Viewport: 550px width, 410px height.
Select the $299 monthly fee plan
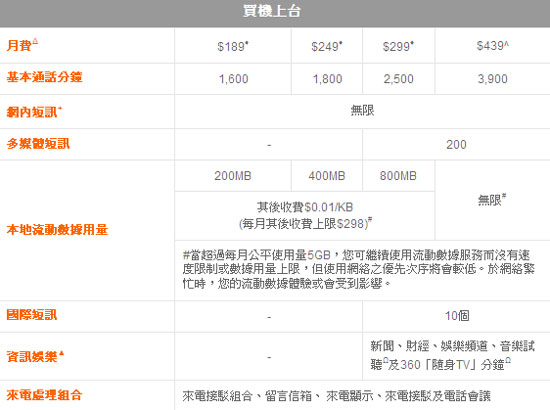coord(398,46)
